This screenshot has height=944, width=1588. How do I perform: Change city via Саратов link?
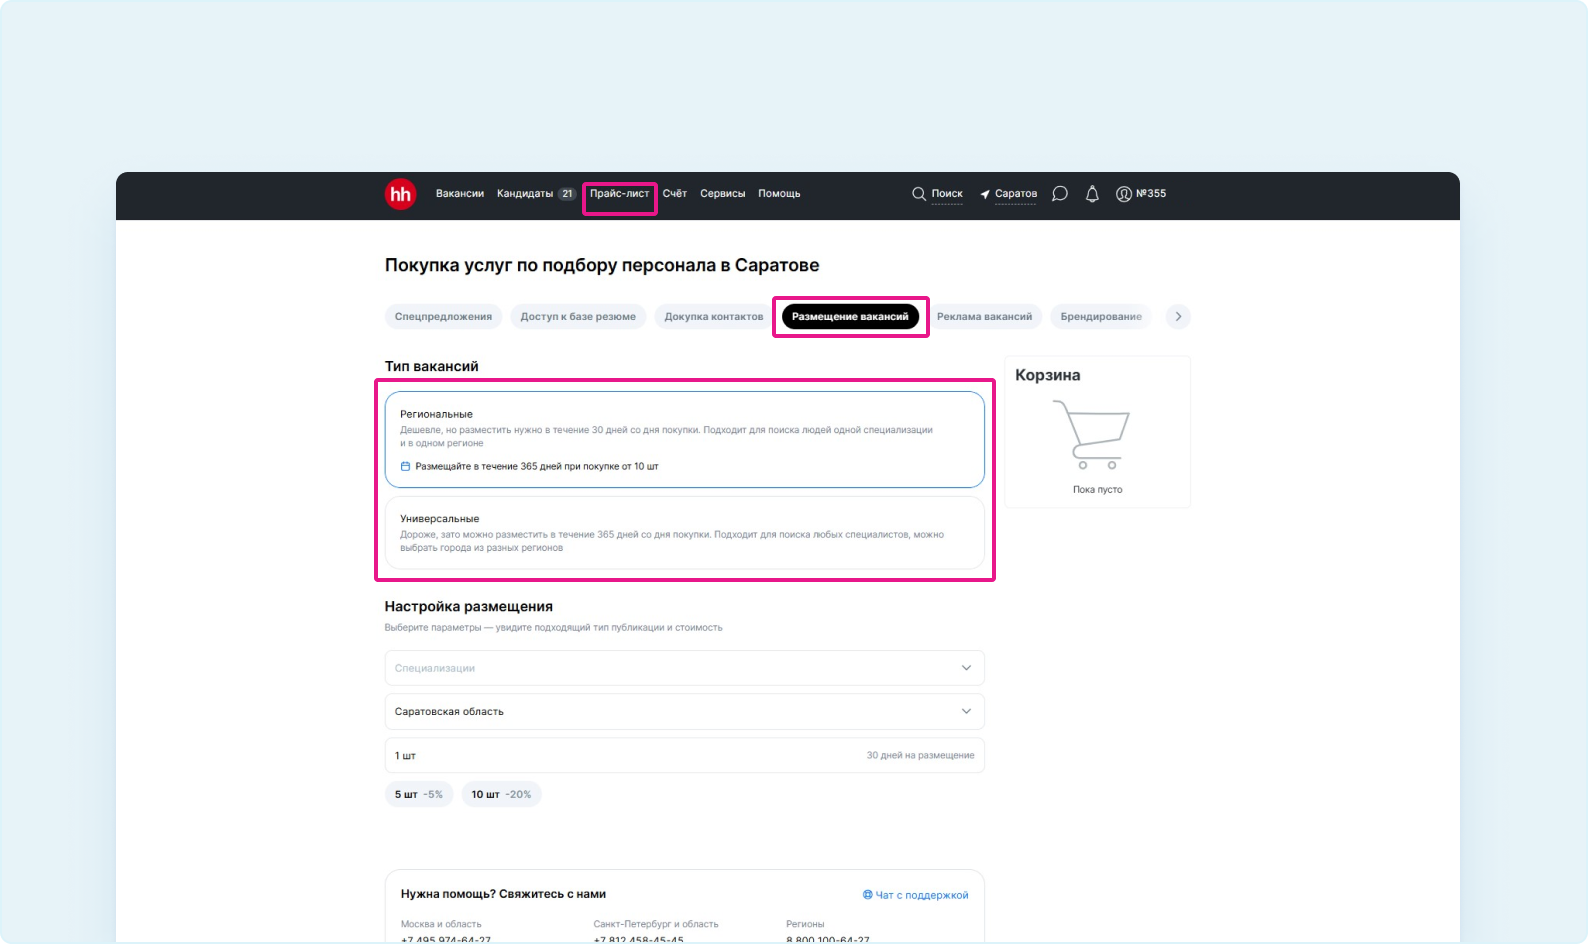coord(1016,194)
